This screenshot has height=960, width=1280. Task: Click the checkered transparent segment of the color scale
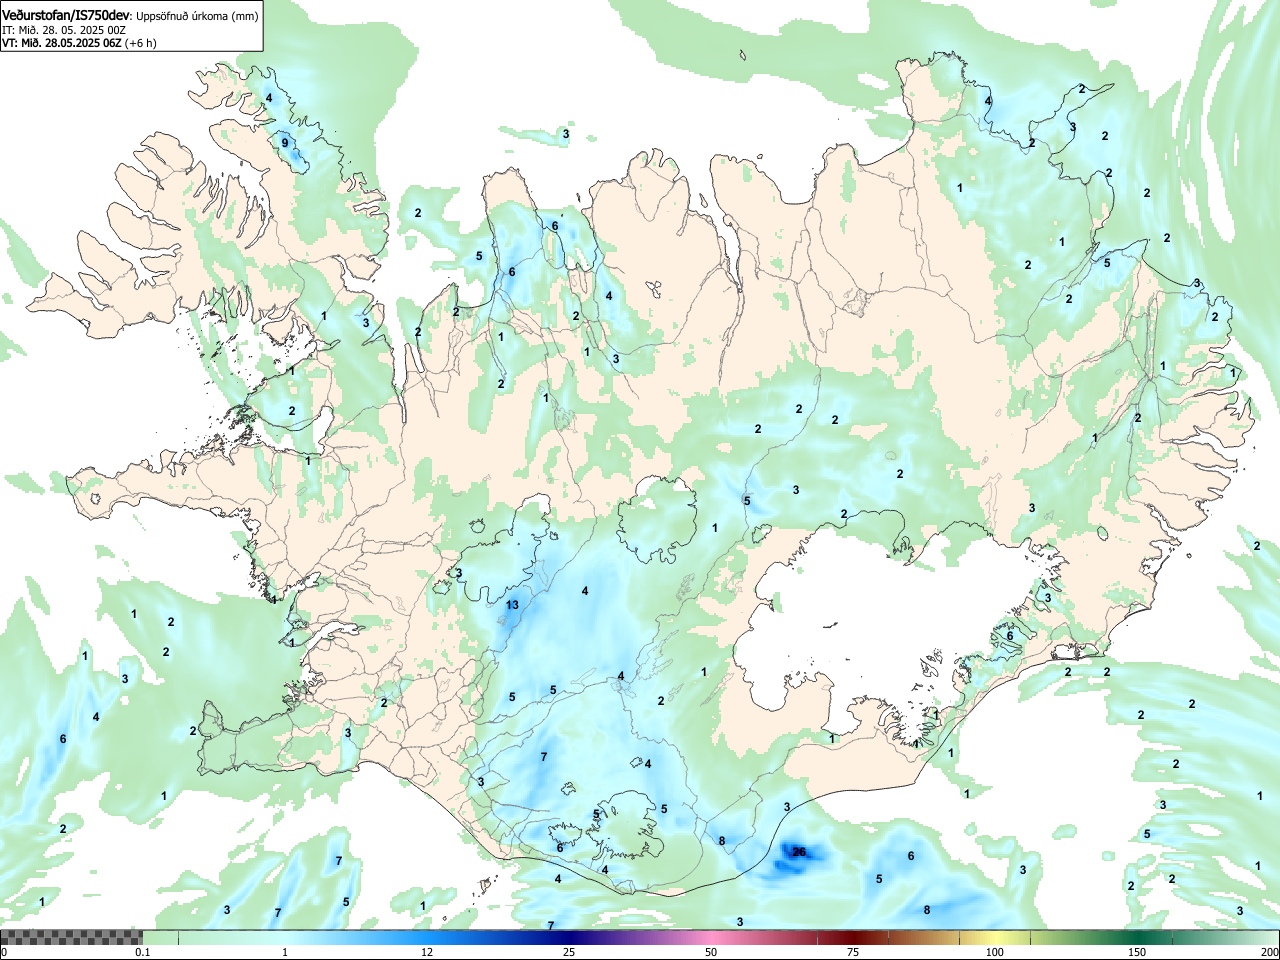(x=71, y=937)
